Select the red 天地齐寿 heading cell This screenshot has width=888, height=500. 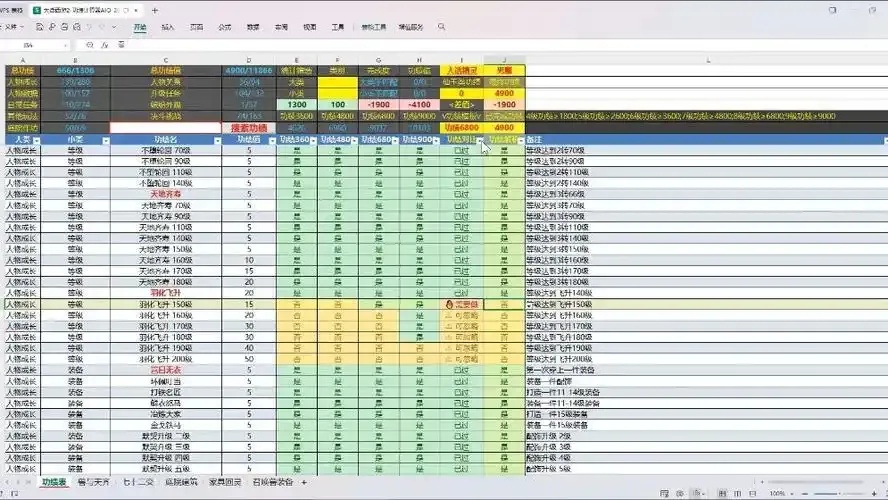point(166,194)
